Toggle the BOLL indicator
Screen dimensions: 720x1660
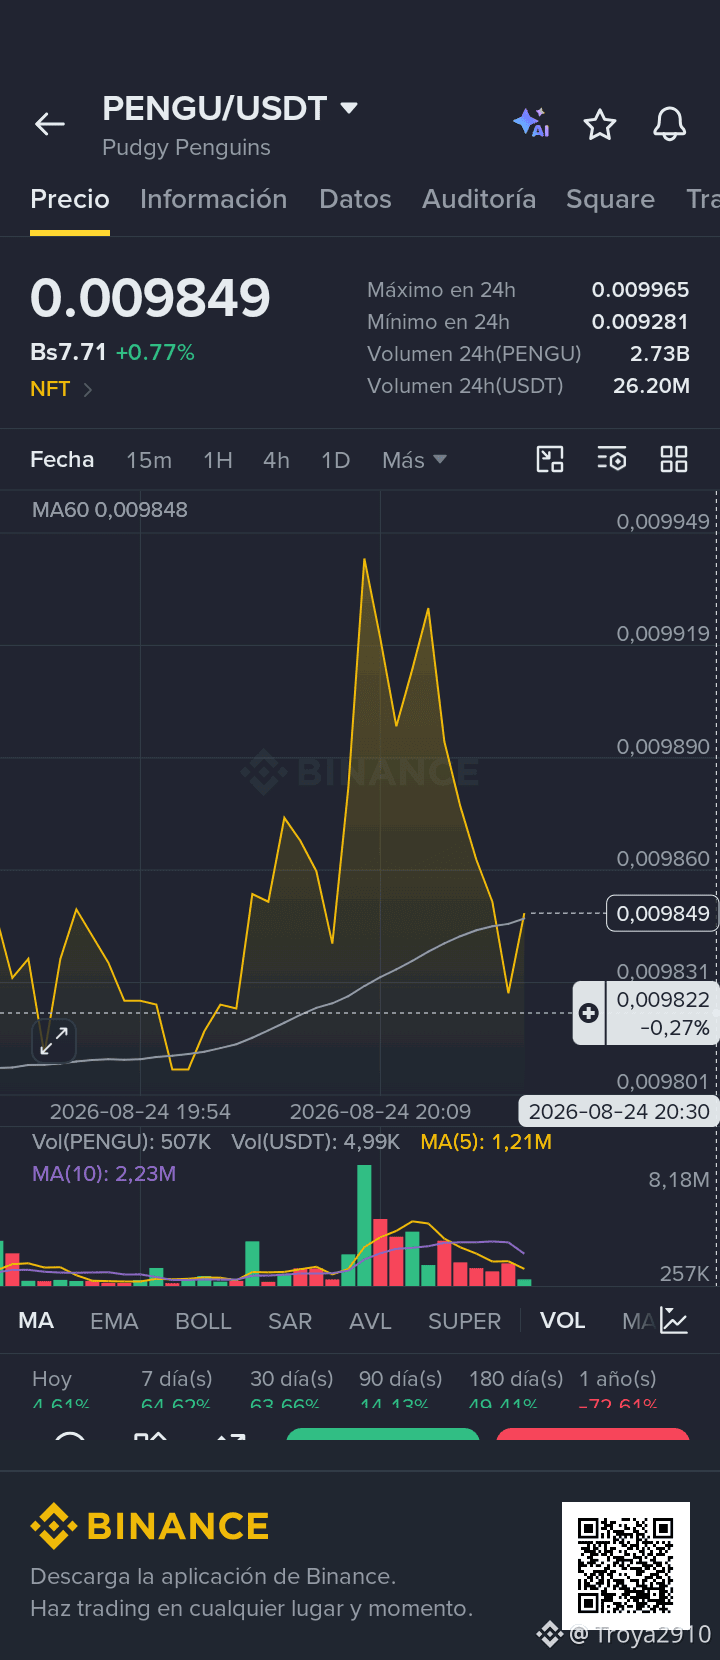[x=203, y=1321]
